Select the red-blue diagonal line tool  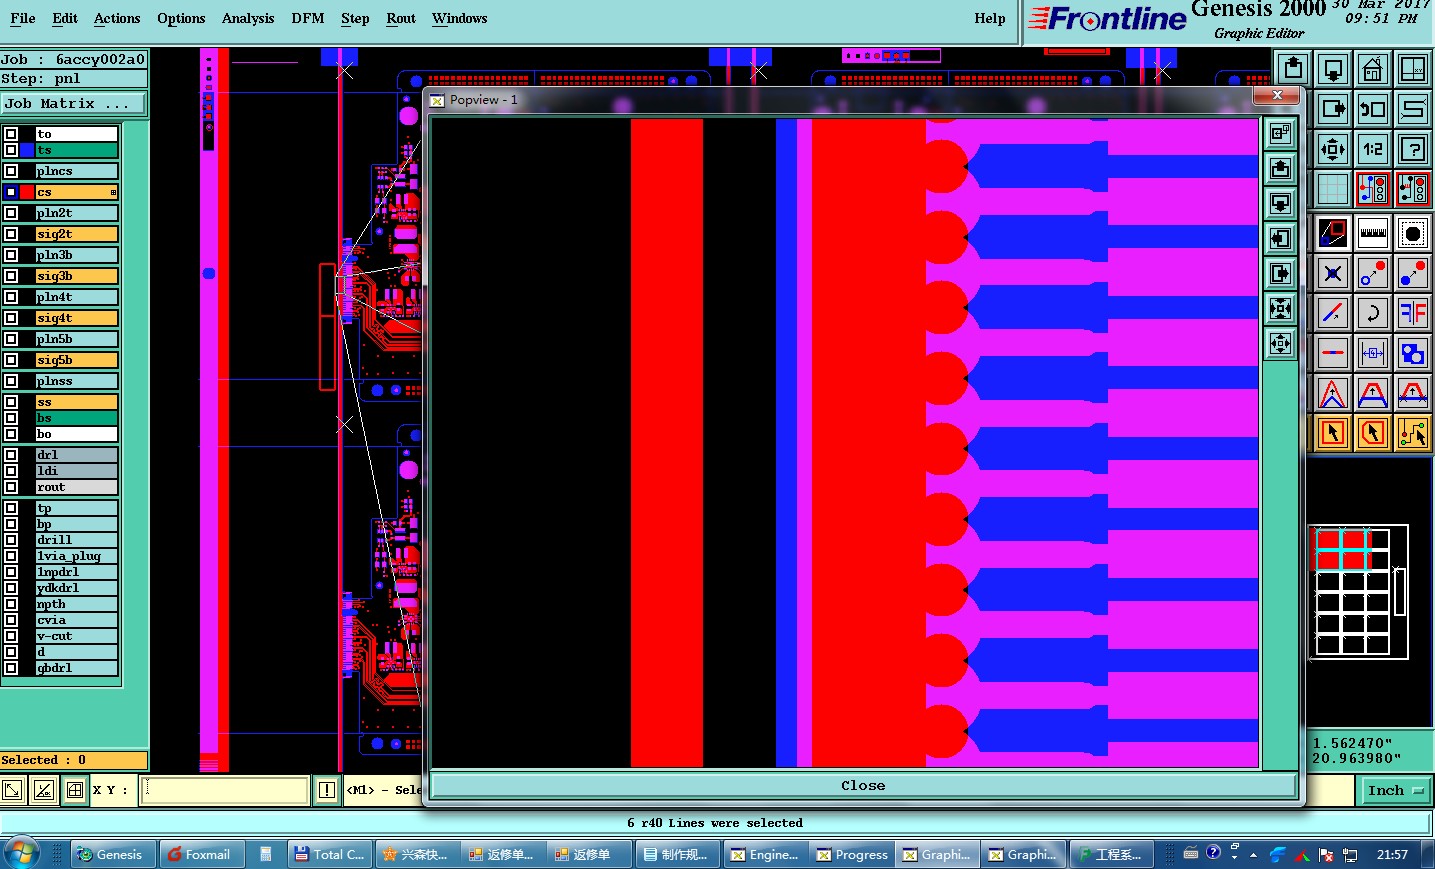click(x=1333, y=313)
